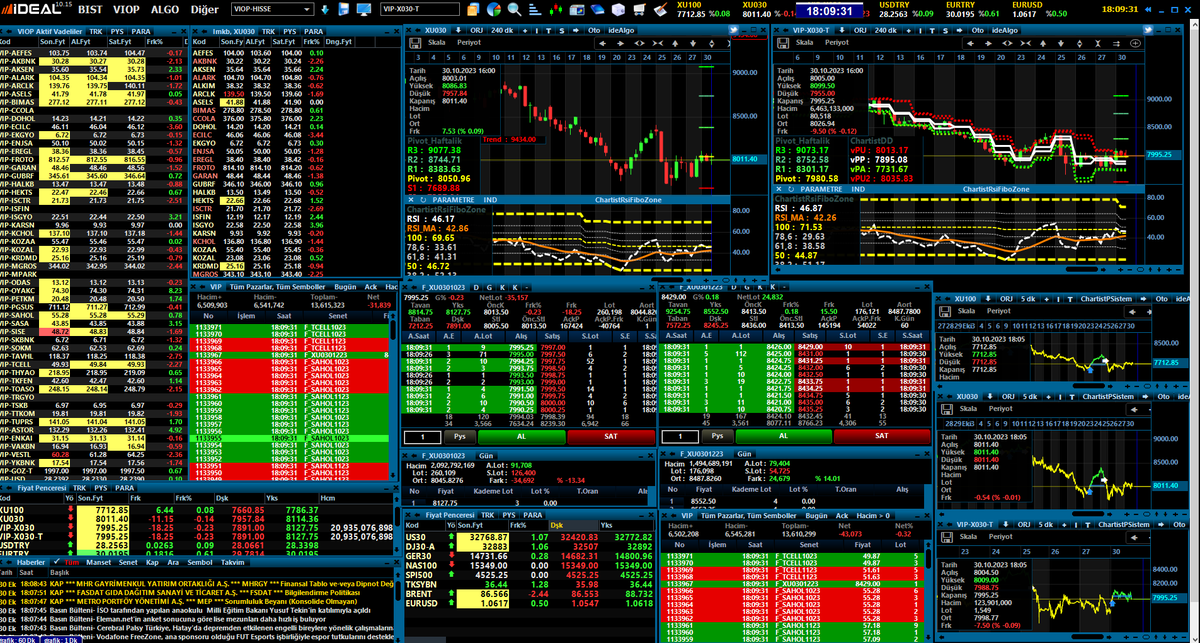
Task: Open the 5 dk period selector in the XU100 chart
Action: click(1028, 299)
